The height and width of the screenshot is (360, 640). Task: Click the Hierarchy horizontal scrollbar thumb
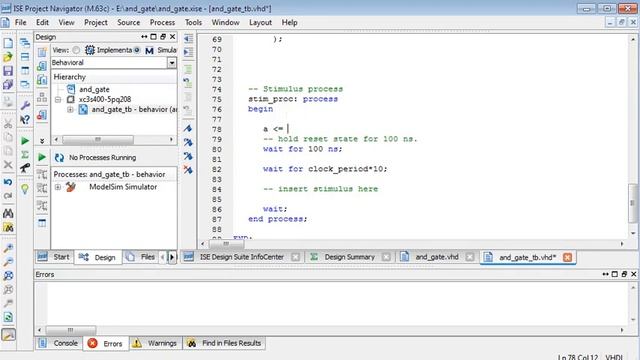(98, 140)
